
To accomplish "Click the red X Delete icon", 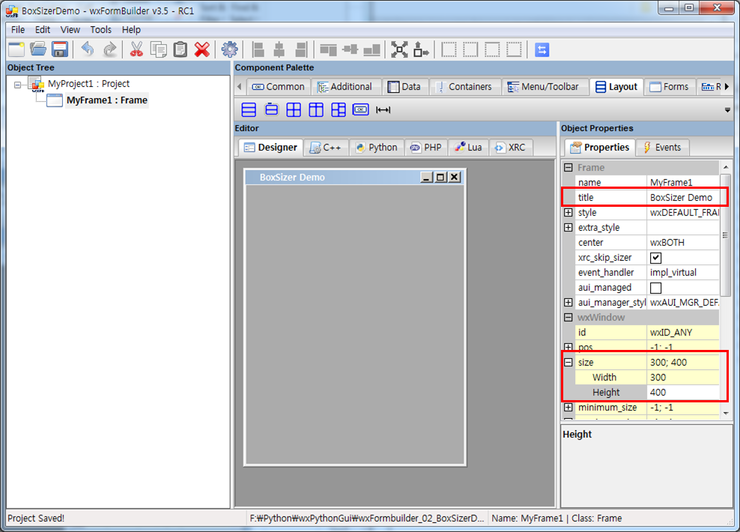I will coord(202,49).
